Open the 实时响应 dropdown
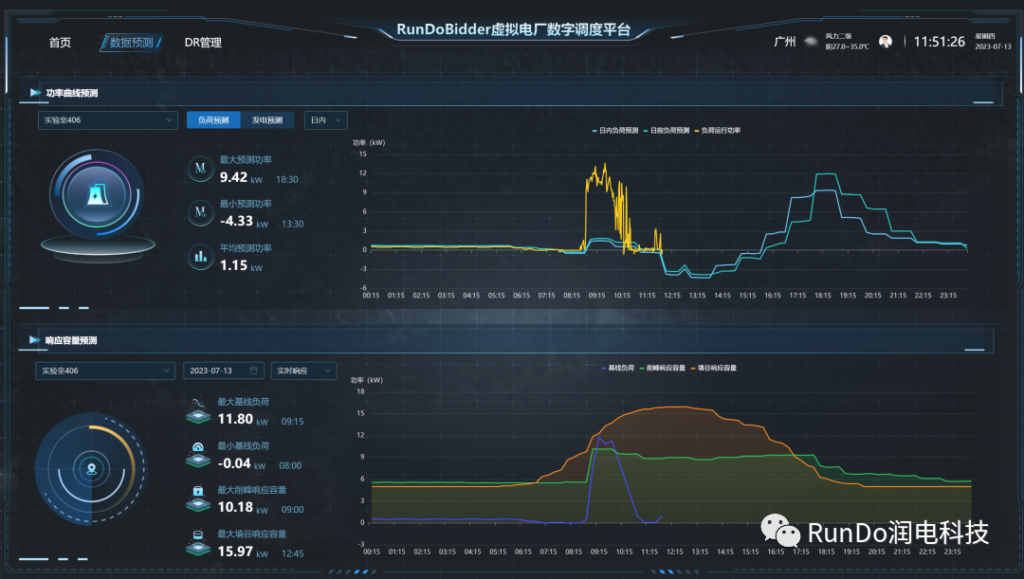 pyautogui.click(x=304, y=371)
